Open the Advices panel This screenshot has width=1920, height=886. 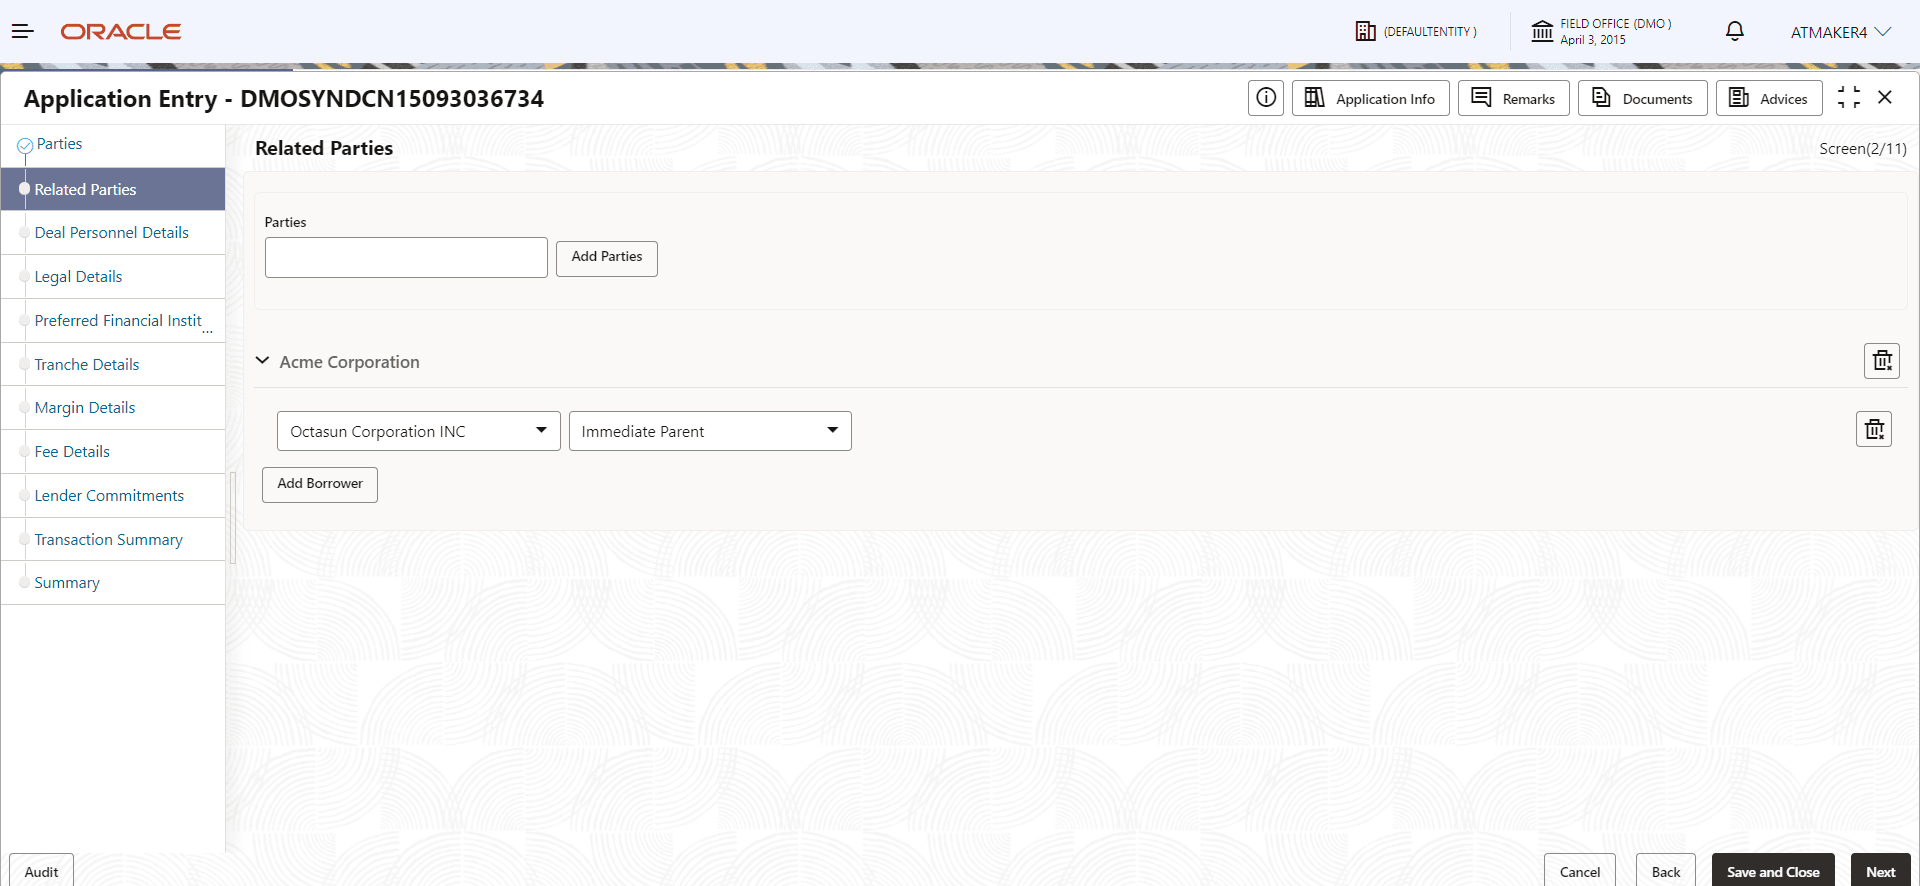pos(1770,98)
